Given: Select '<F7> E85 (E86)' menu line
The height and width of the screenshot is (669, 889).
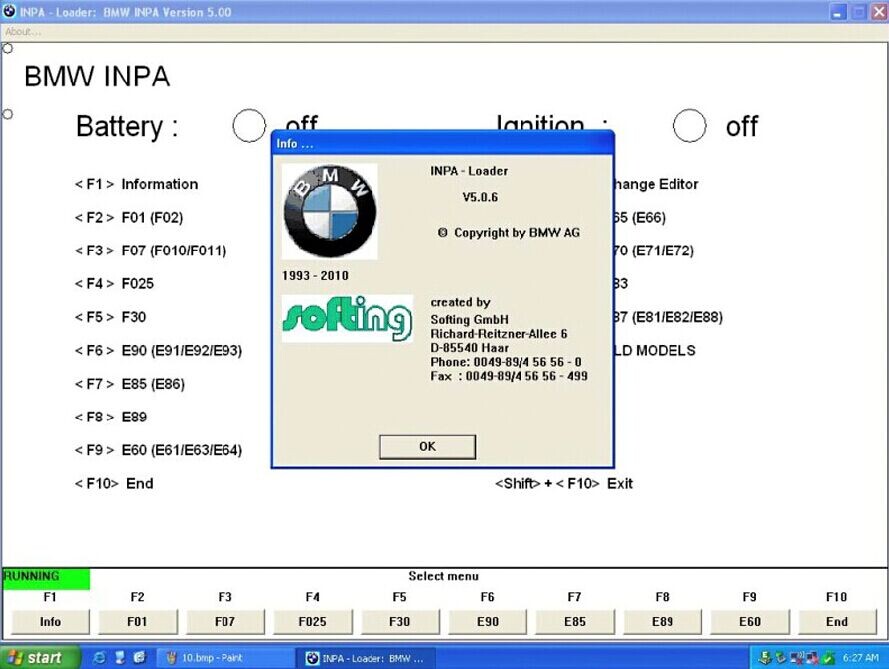Looking at the screenshot, I should click(x=130, y=384).
